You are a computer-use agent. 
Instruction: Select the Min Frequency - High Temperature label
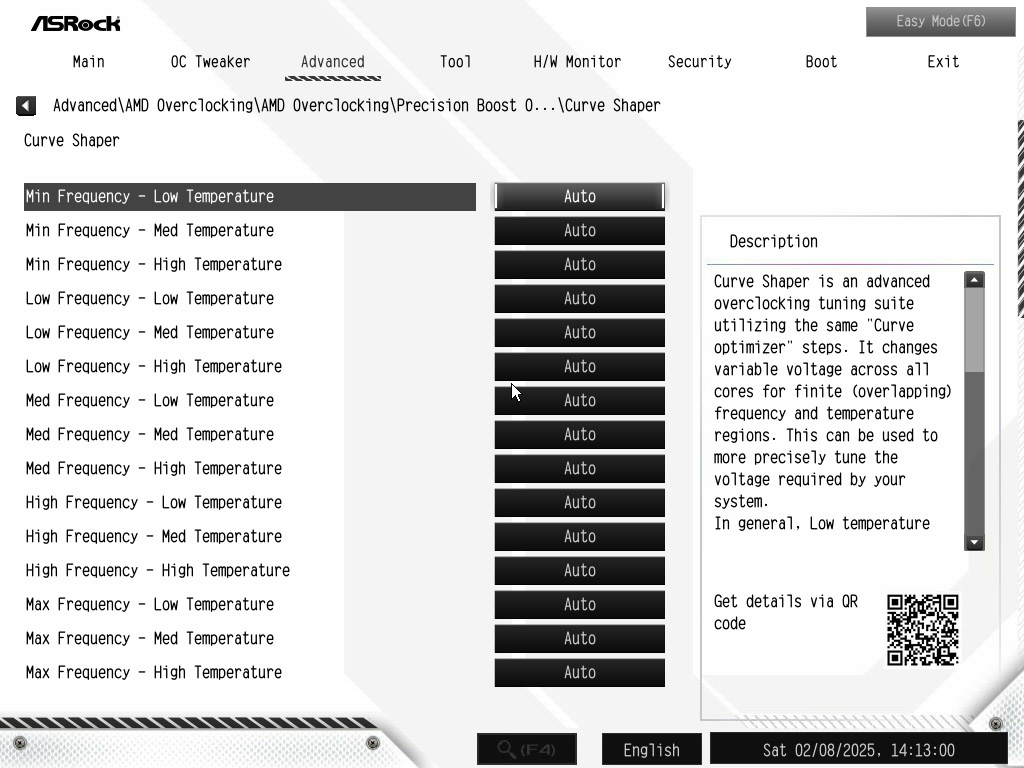pyautogui.click(x=153, y=264)
